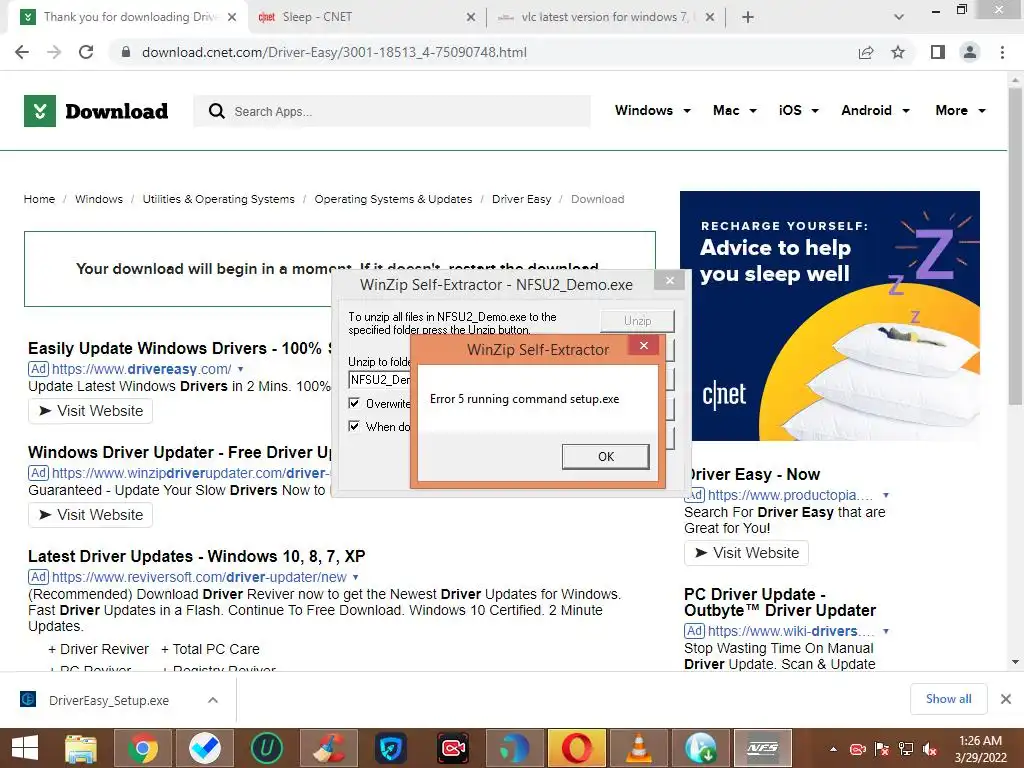Click the address bar URL
Image resolution: width=1024 pixels, height=768 pixels.
coord(334,52)
